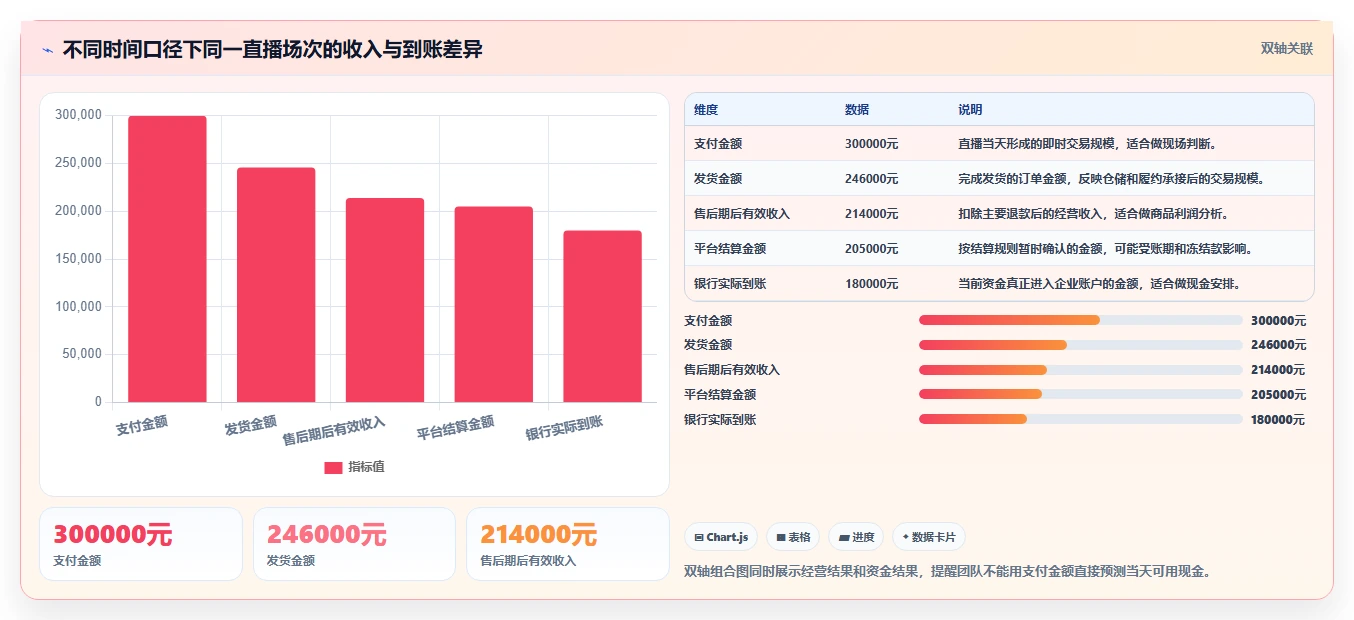Click the 300000元 支付金额 data card
The image size is (1354, 620).
tap(141, 544)
